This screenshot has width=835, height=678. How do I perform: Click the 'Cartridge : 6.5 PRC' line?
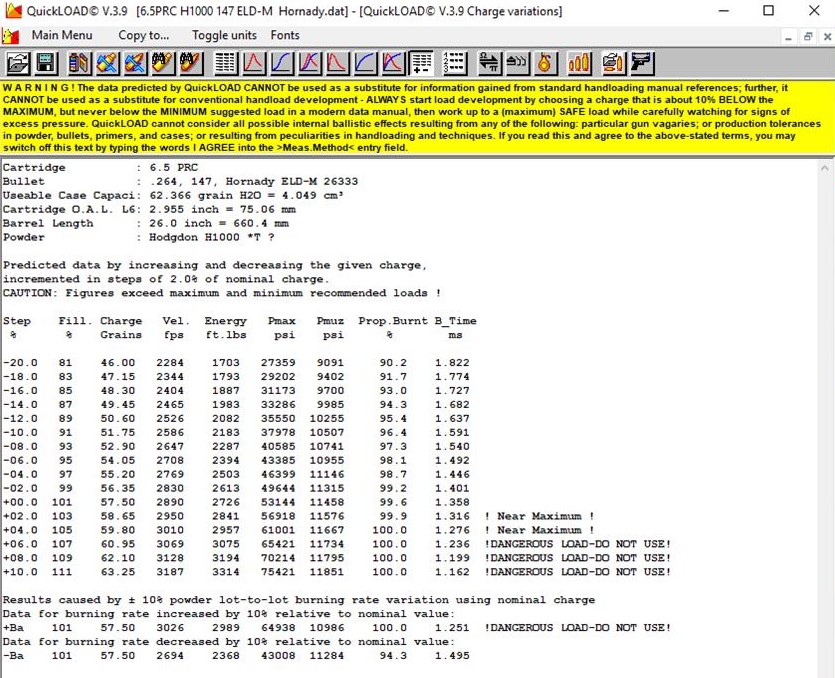(x=100, y=168)
